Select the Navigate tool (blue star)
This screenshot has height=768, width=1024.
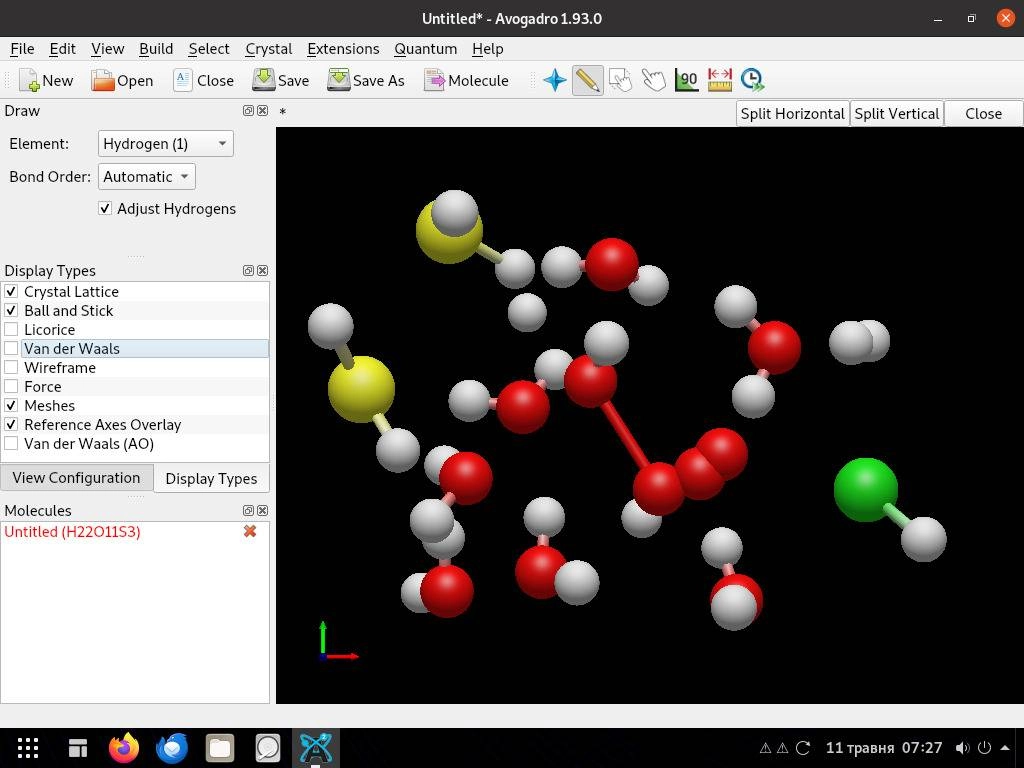point(554,80)
